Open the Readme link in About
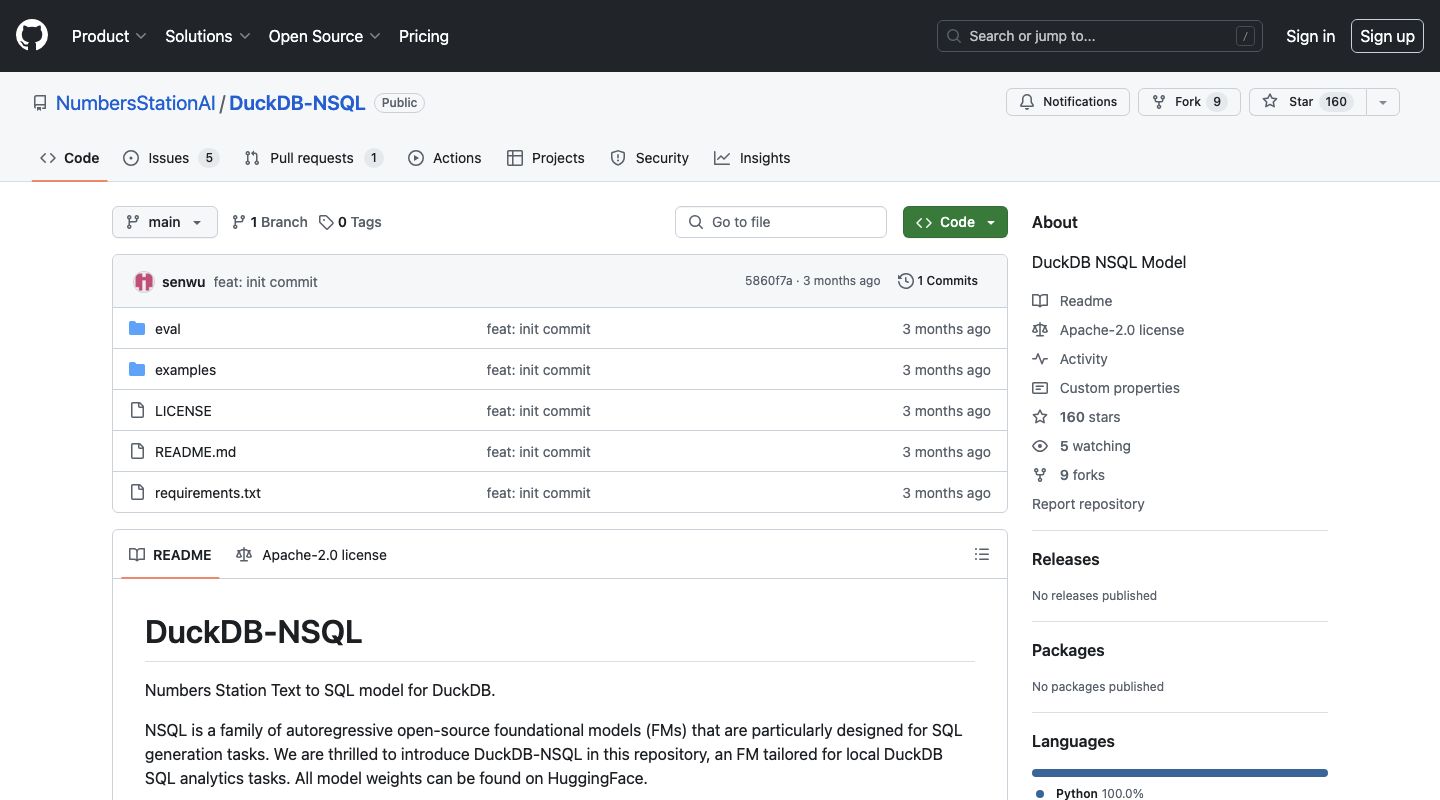Viewport: 1440px width, 800px height. coord(1072,301)
